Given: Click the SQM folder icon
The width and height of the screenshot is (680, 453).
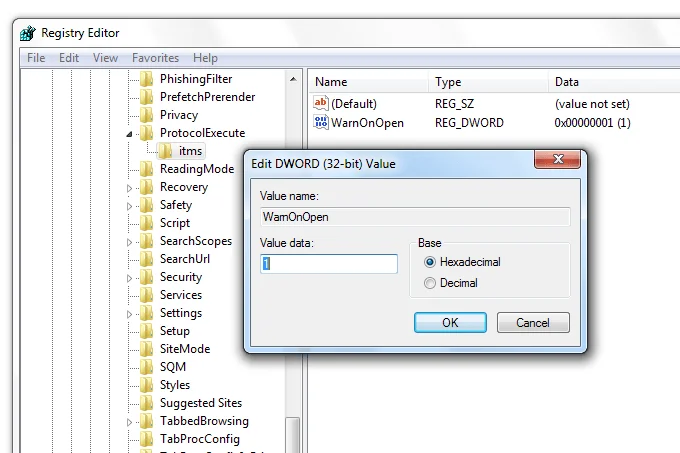Looking at the screenshot, I should (x=147, y=367).
